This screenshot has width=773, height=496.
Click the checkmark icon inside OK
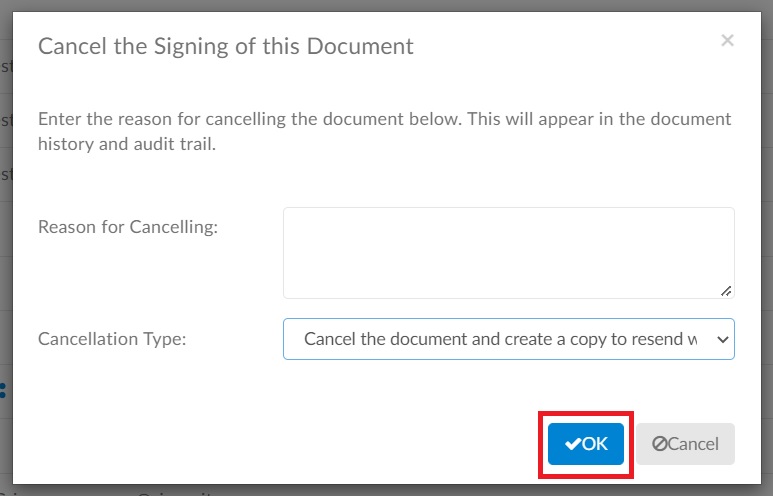(x=573, y=444)
